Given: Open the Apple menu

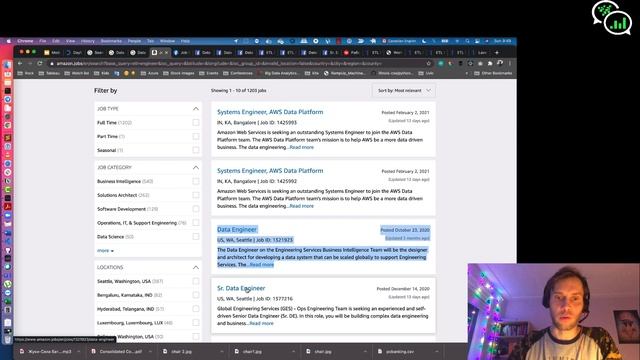Looking at the screenshot, I should [9, 41].
